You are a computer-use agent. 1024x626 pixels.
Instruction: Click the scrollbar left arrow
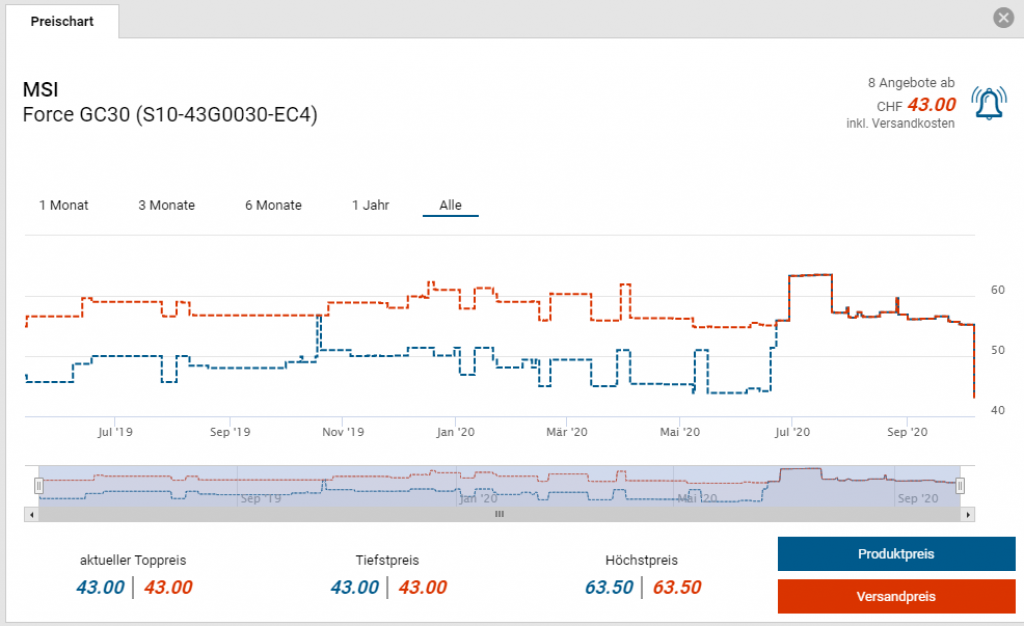[x=32, y=514]
